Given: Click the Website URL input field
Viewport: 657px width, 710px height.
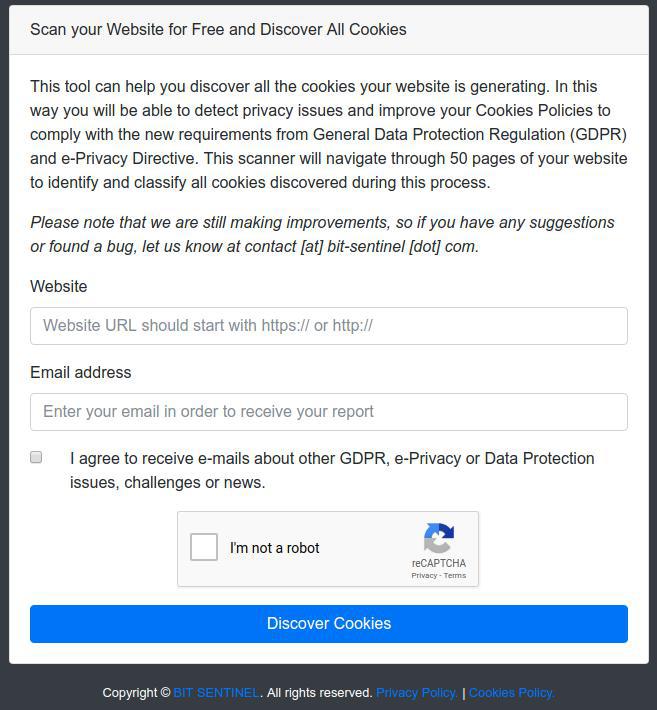Looking at the screenshot, I should pos(329,326).
